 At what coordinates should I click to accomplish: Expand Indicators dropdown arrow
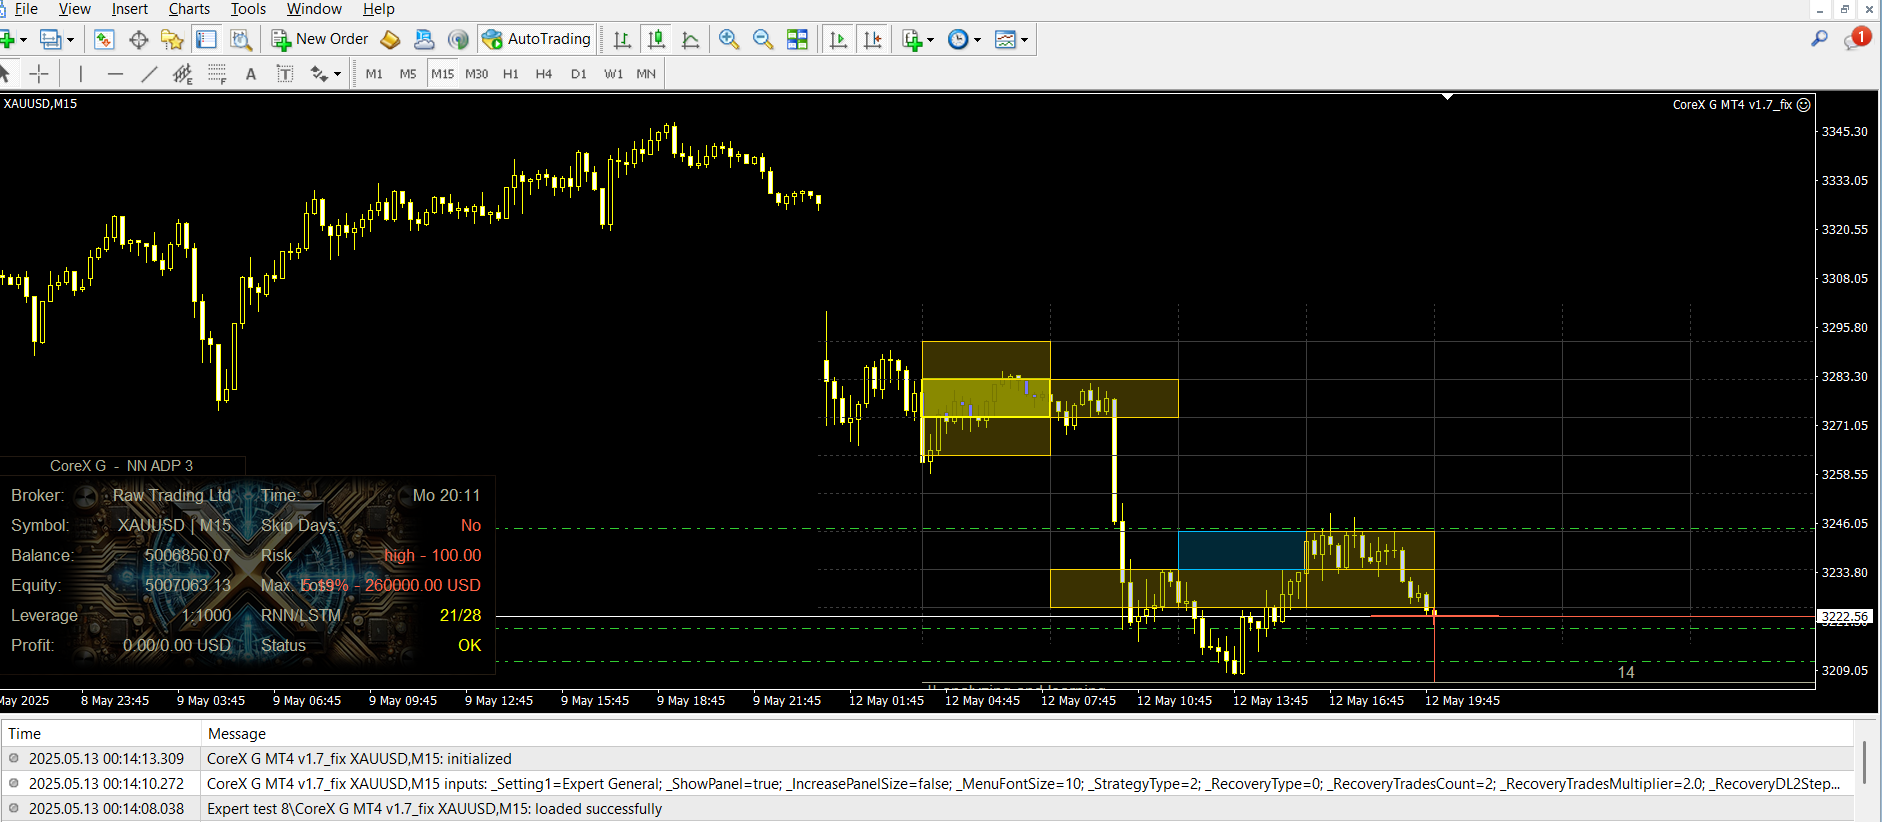[930, 40]
